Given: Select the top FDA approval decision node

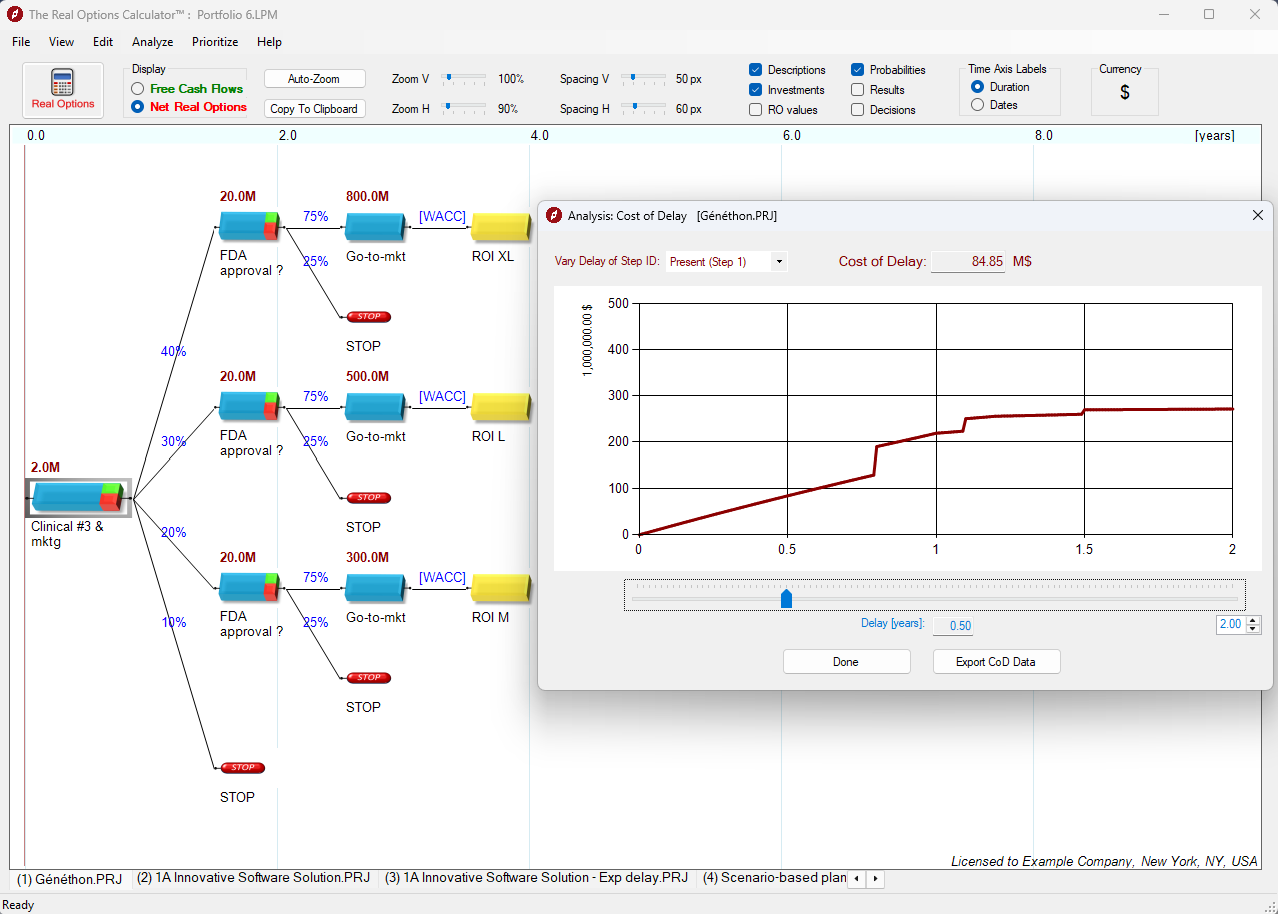Looking at the screenshot, I should click(249, 227).
